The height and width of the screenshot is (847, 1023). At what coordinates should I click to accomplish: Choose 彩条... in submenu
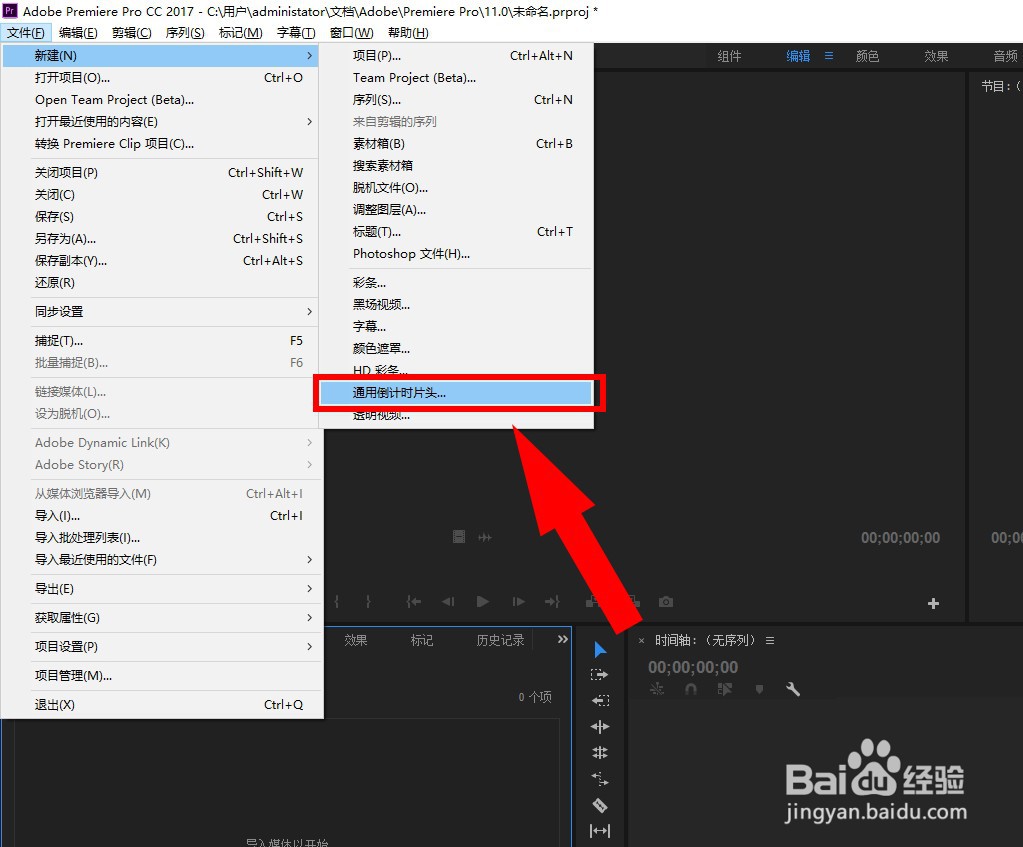456,283
